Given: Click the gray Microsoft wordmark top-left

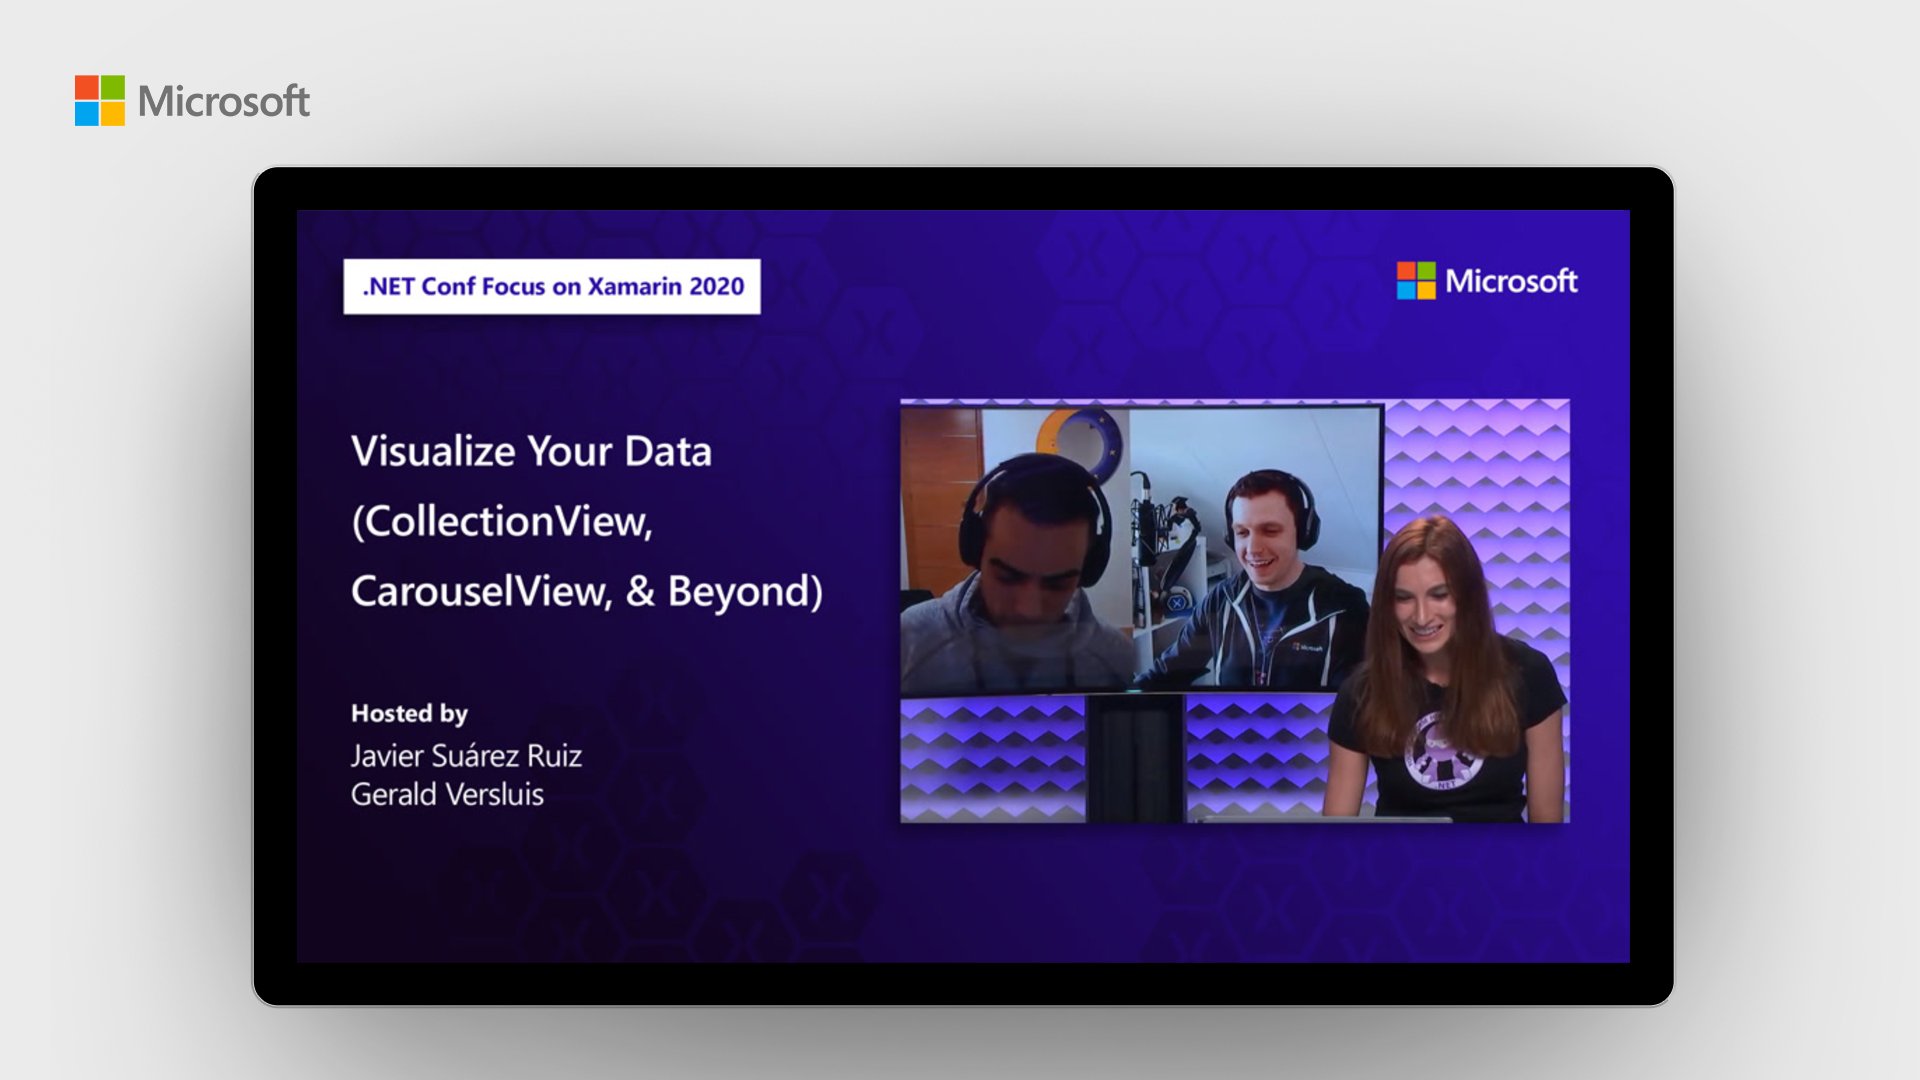Looking at the screenshot, I should coord(224,101).
